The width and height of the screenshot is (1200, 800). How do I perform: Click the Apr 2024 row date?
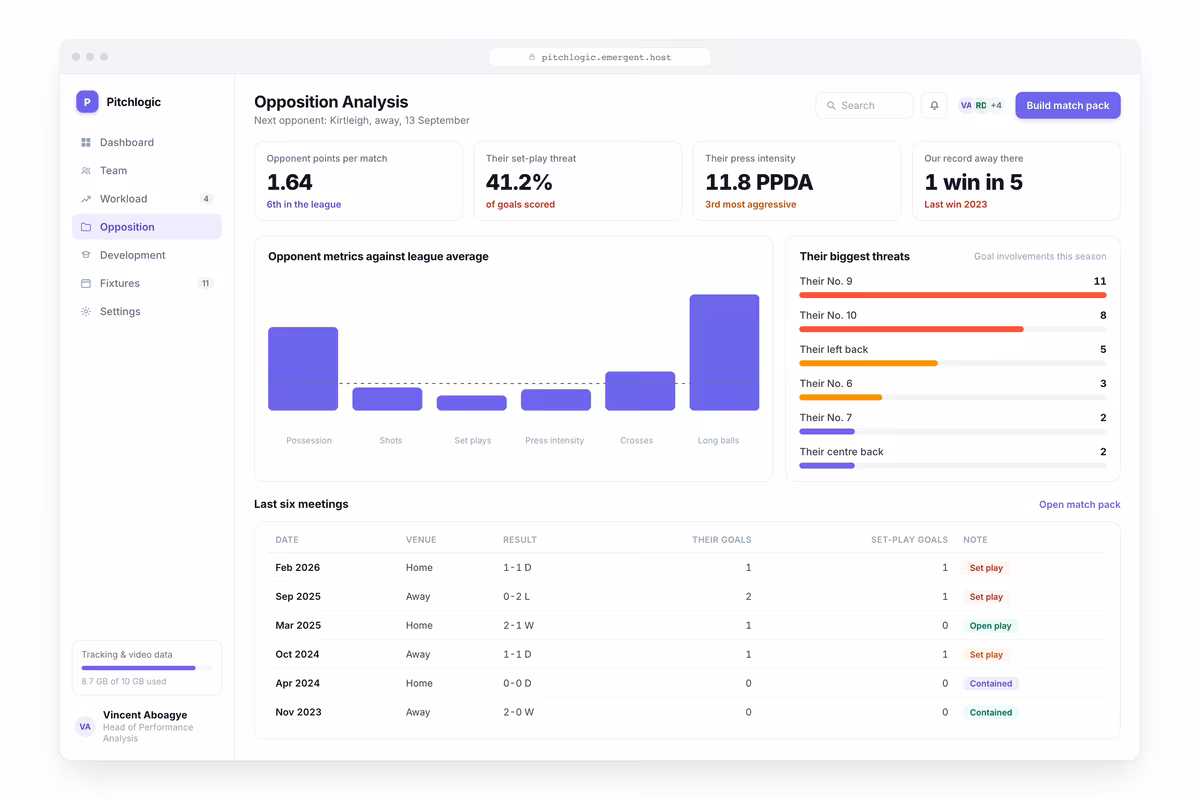[297, 684]
